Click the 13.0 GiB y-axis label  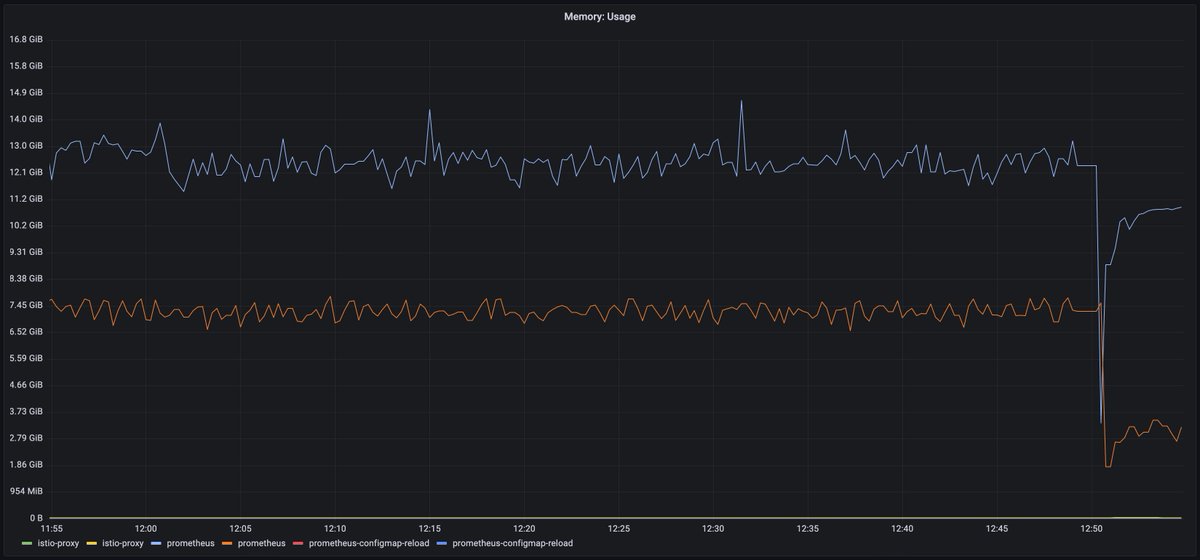(x=25, y=145)
